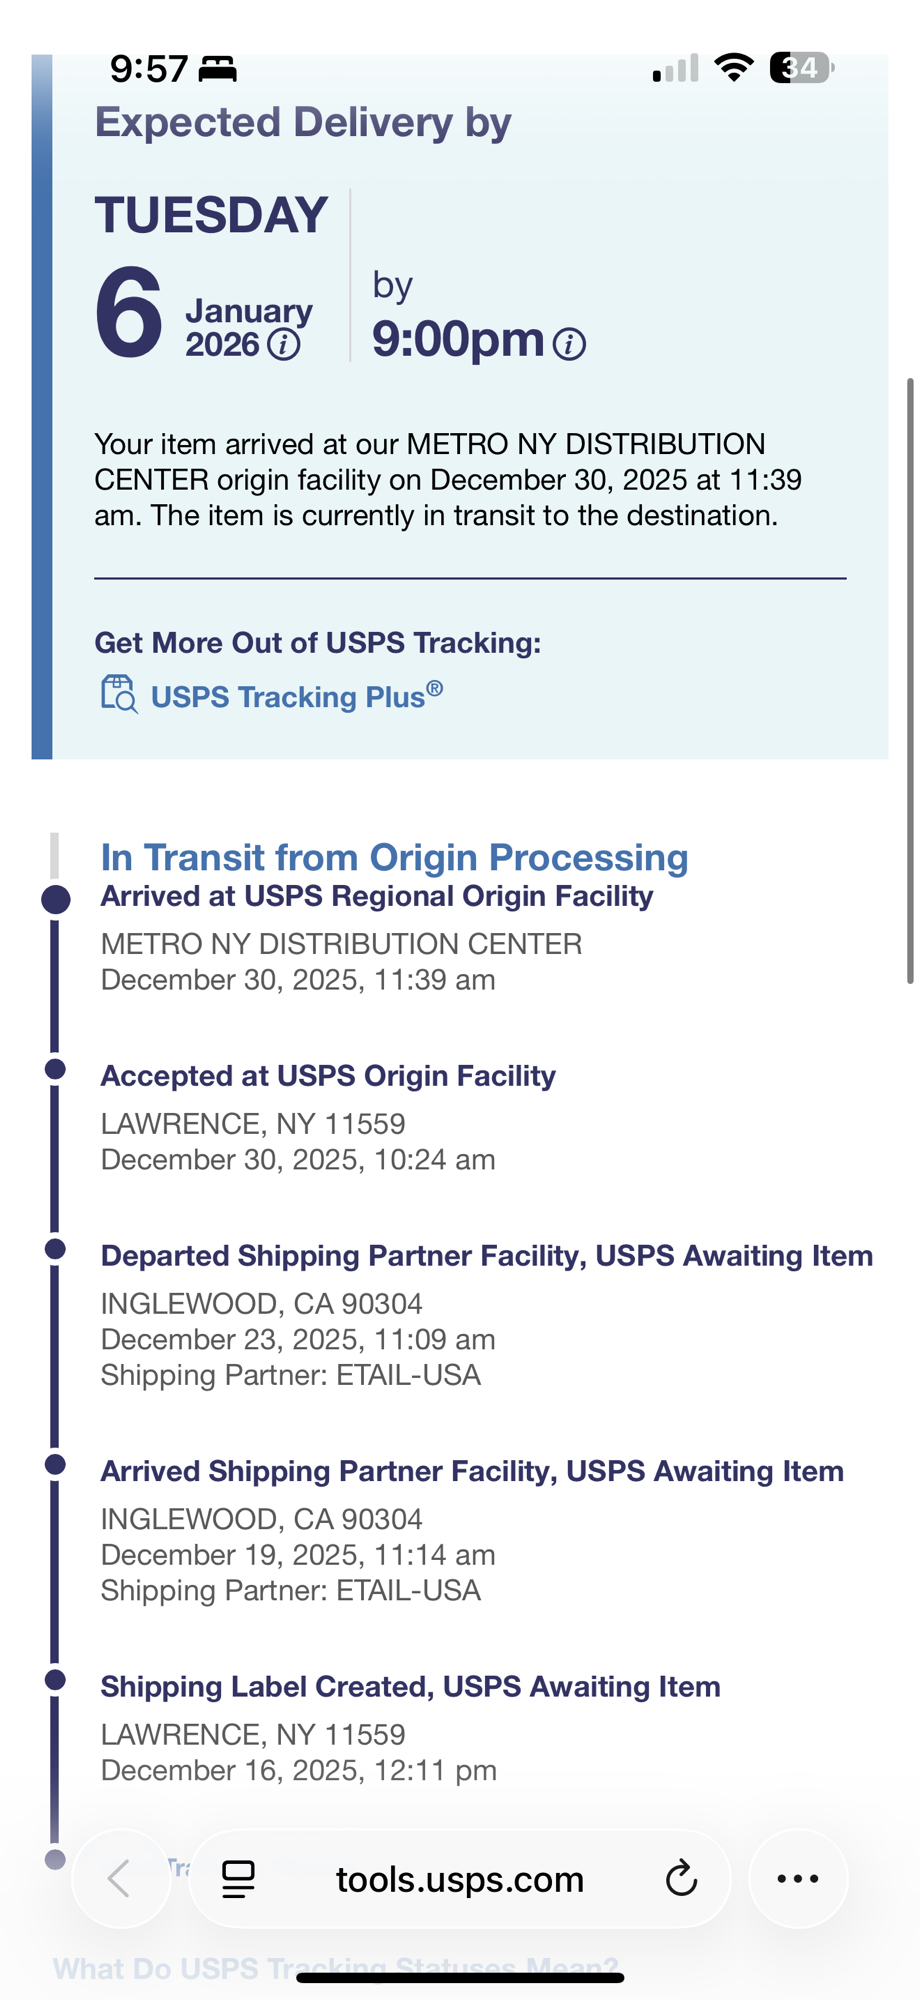Open the three-dot more options button
920x2000 pixels.
point(797,1879)
